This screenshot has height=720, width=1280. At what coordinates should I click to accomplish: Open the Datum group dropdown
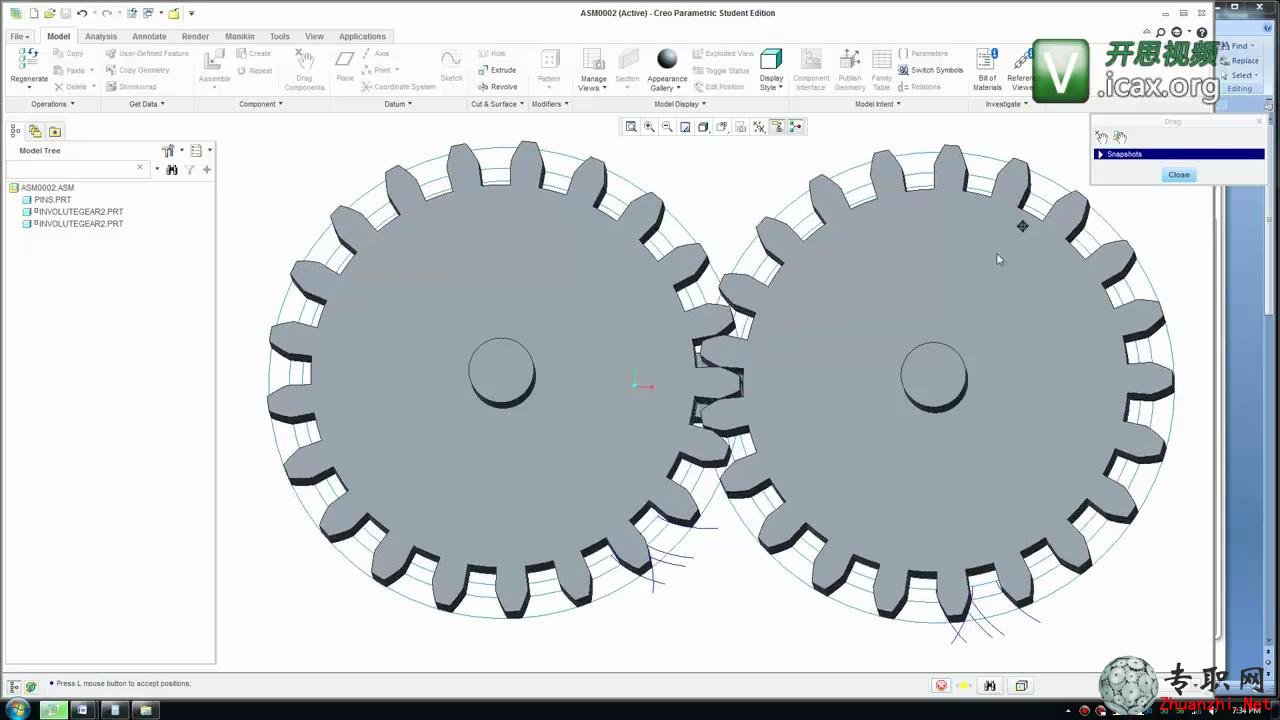[398, 104]
